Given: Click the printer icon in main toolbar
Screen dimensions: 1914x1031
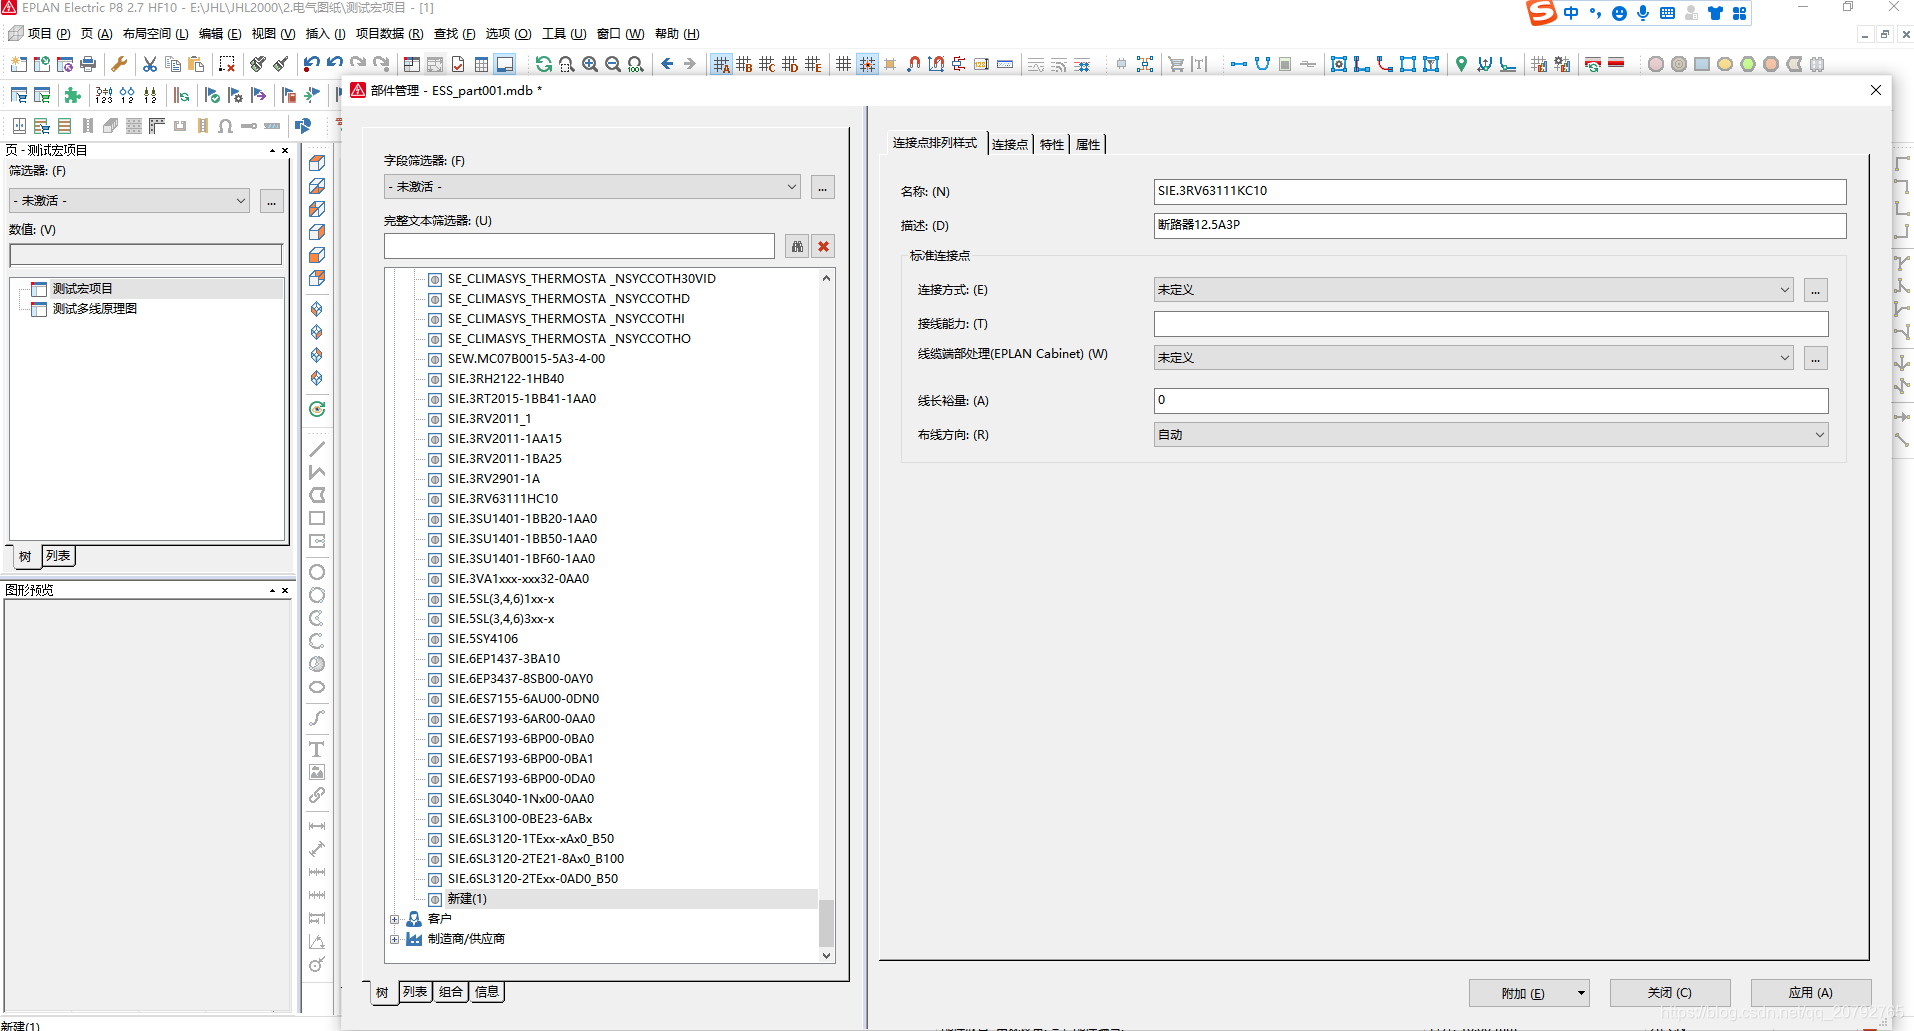Looking at the screenshot, I should point(88,64).
